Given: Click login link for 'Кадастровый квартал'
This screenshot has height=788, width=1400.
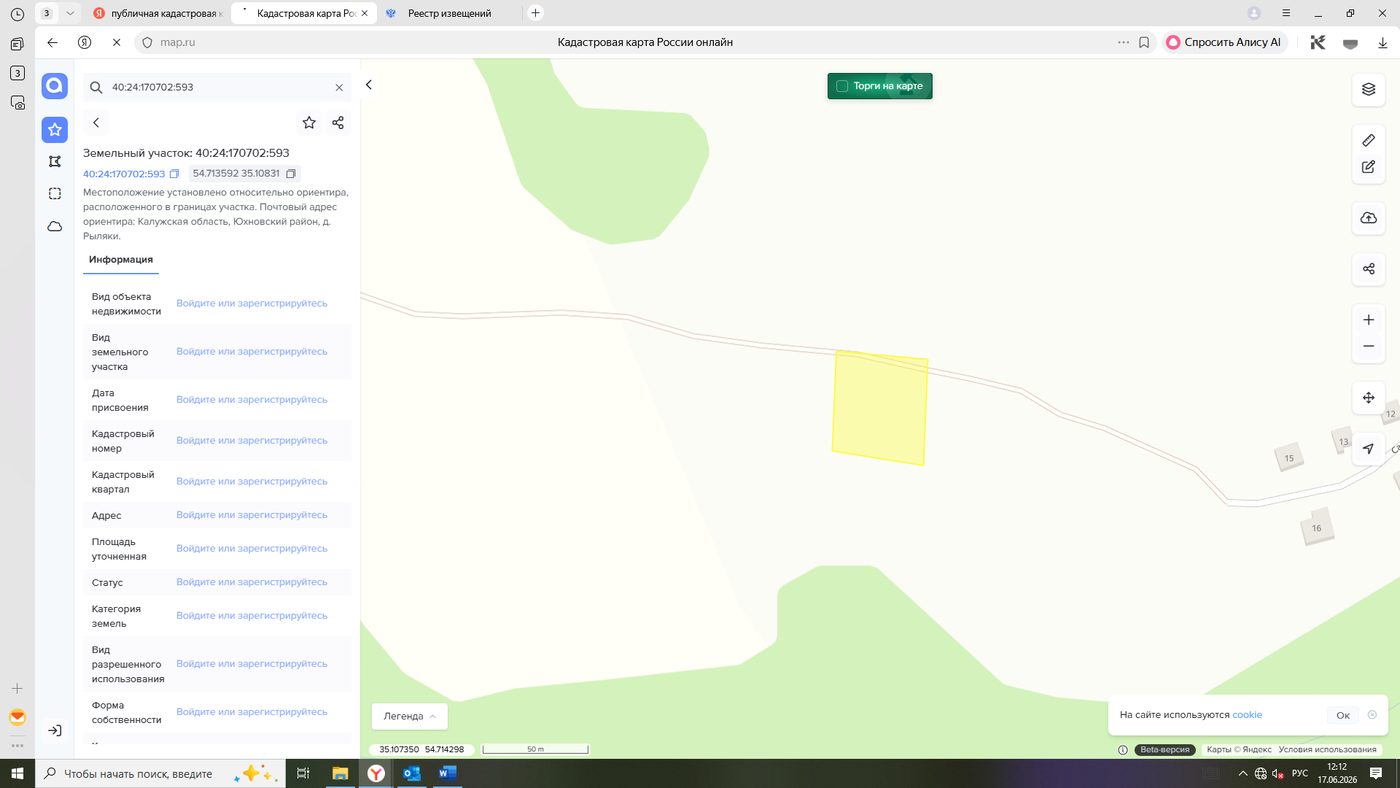Looking at the screenshot, I should (252, 481).
